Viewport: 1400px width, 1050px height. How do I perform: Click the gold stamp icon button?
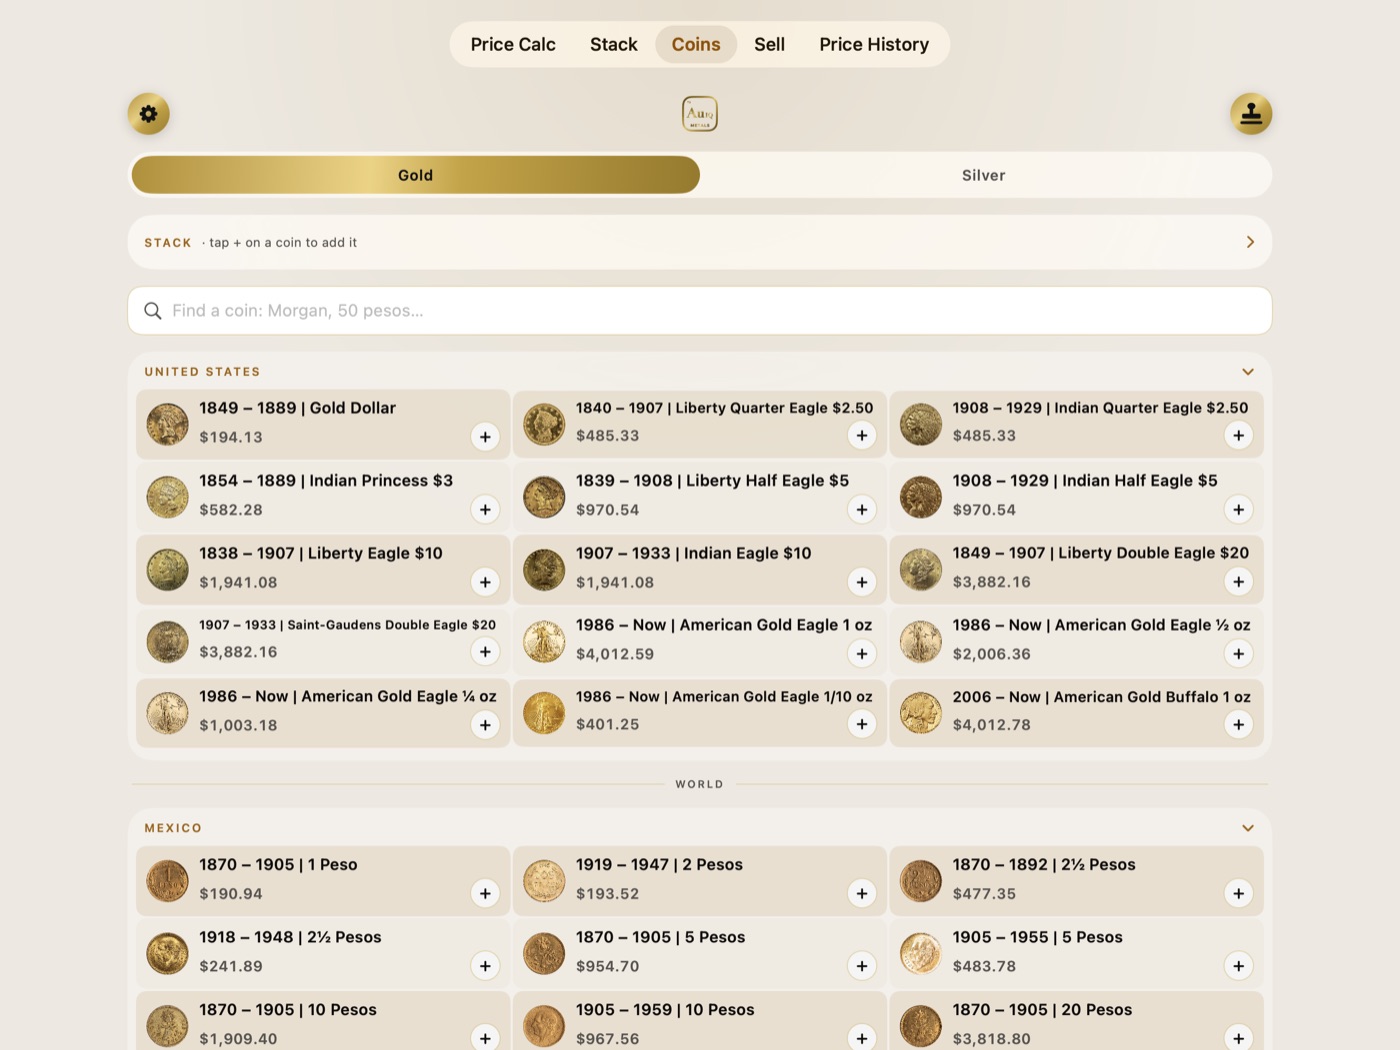point(1251,114)
